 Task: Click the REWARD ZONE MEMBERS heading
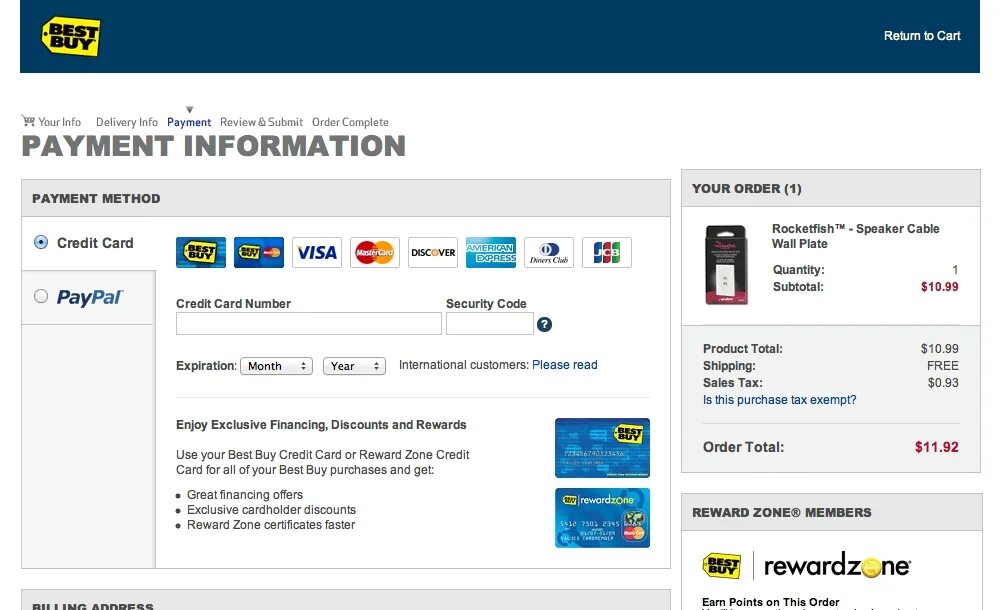781,512
